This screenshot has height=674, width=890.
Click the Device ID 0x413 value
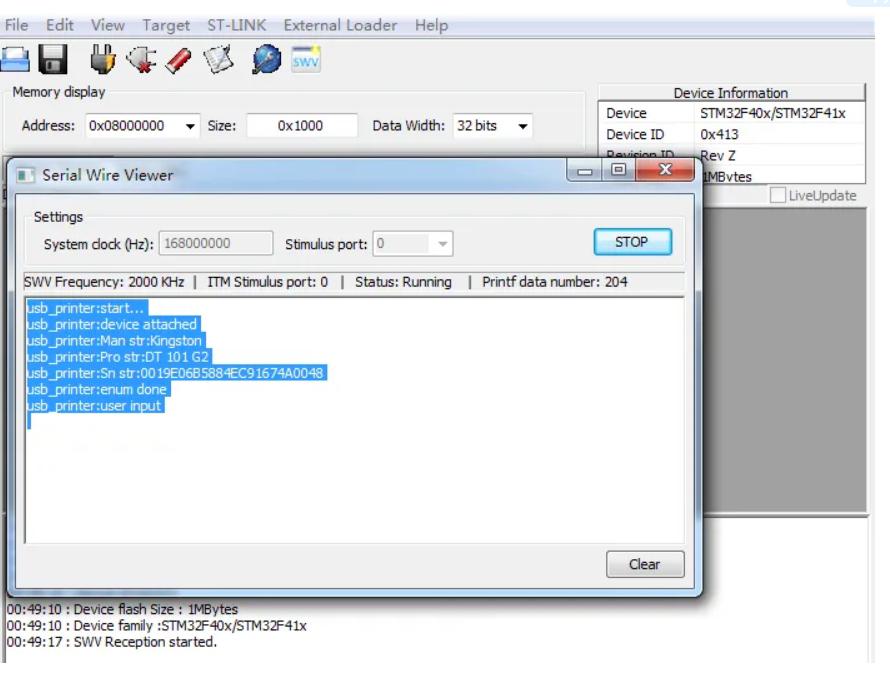click(719, 134)
